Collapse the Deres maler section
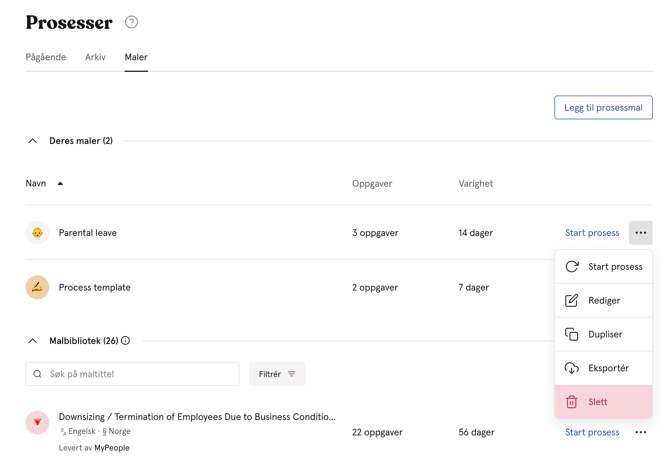The width and height of the screenshot is (670, 463). (x=33, y=141)
